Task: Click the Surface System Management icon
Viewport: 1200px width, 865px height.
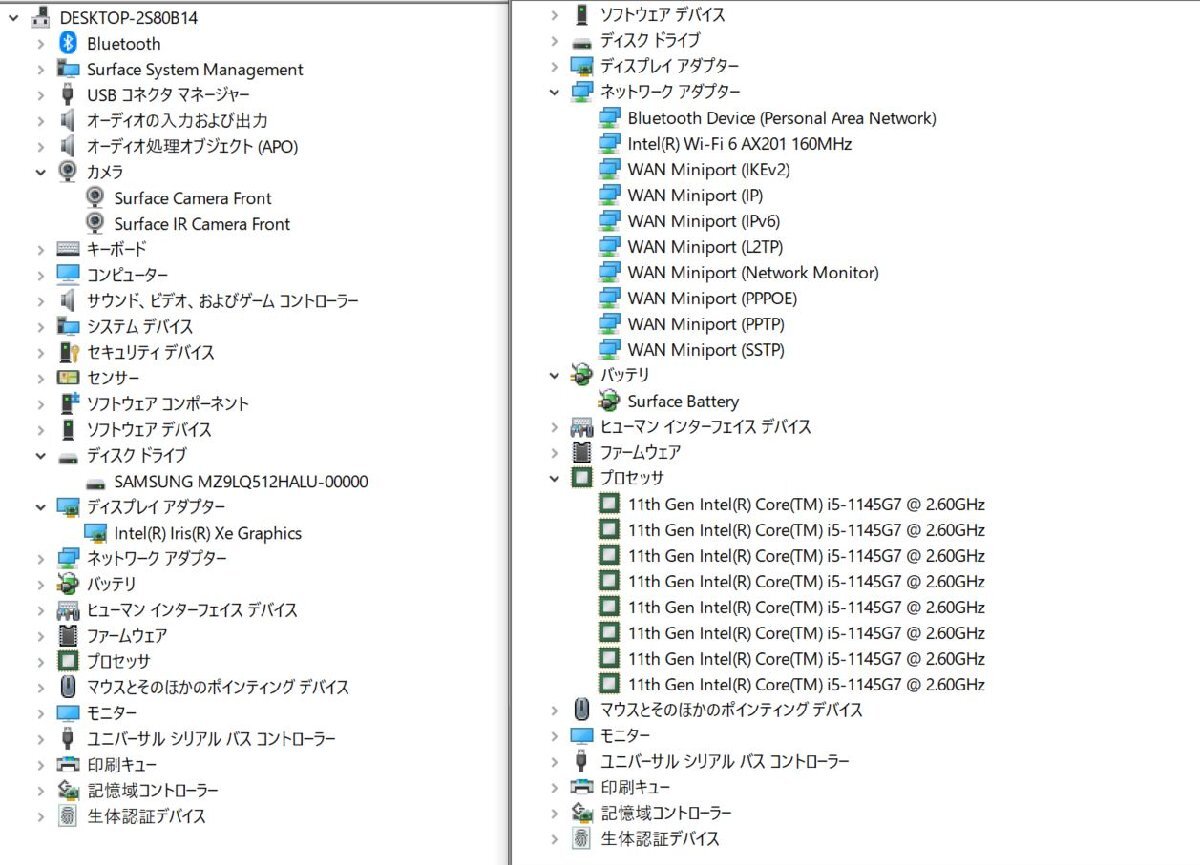Action: (x=68, y=69)
